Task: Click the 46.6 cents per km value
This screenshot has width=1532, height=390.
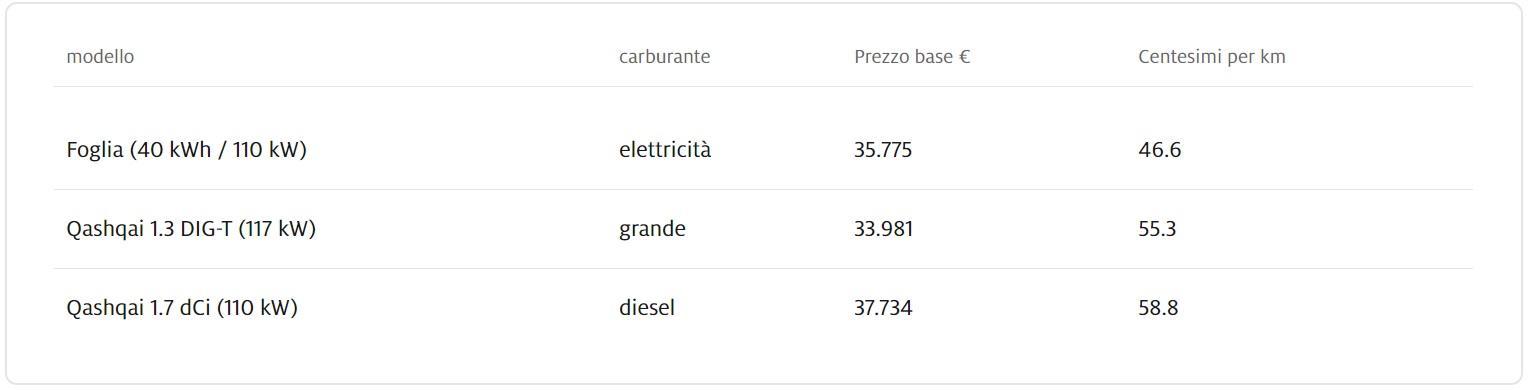Action: click(x=1159, y=150)
